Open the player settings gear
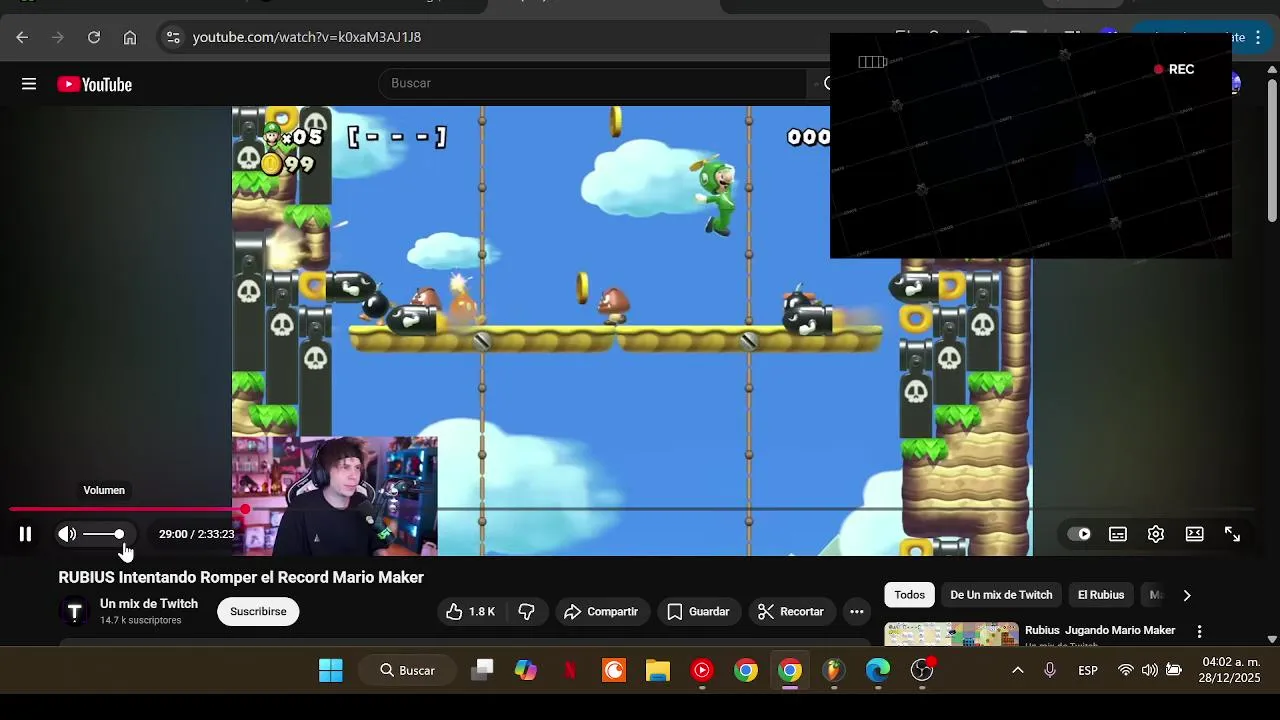 (x=1156, y=534)
